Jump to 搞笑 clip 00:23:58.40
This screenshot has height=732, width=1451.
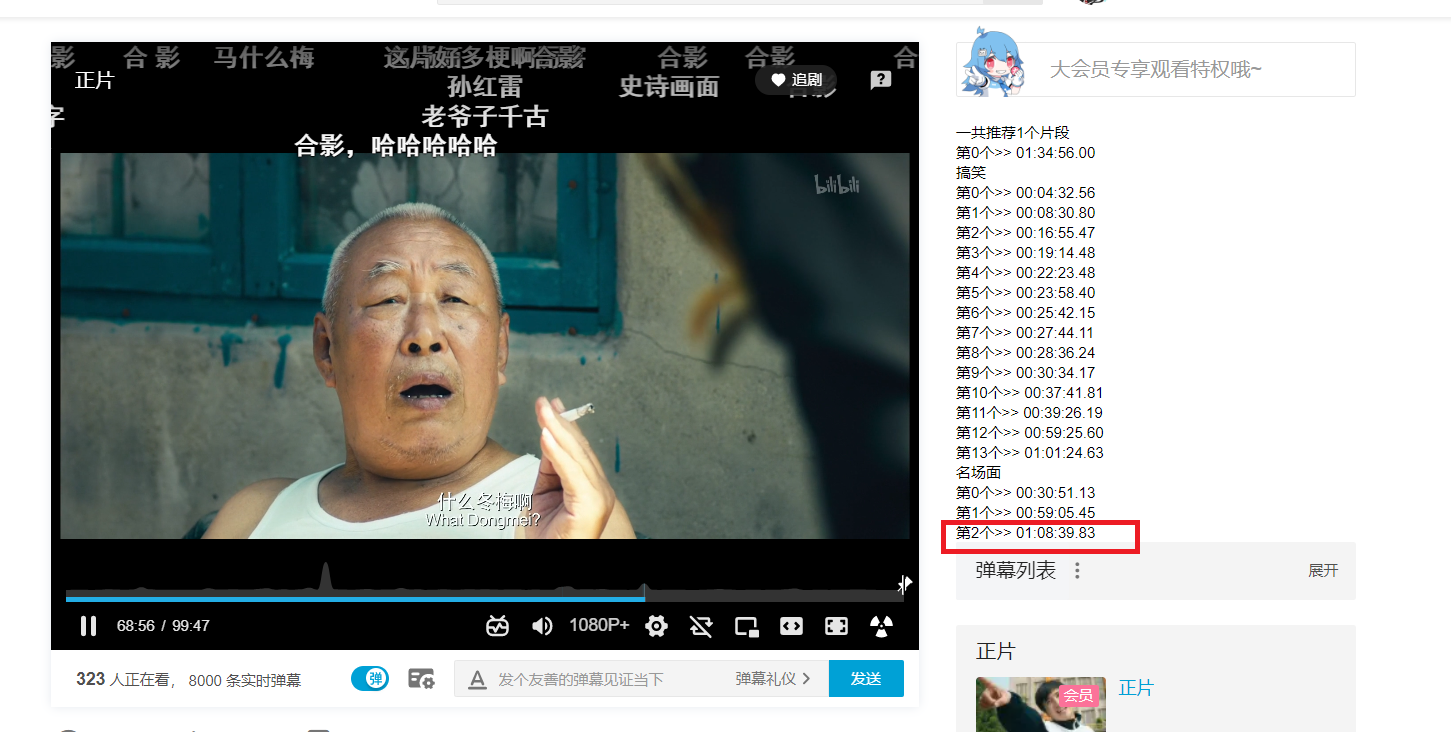click(x=1025, y=293)
